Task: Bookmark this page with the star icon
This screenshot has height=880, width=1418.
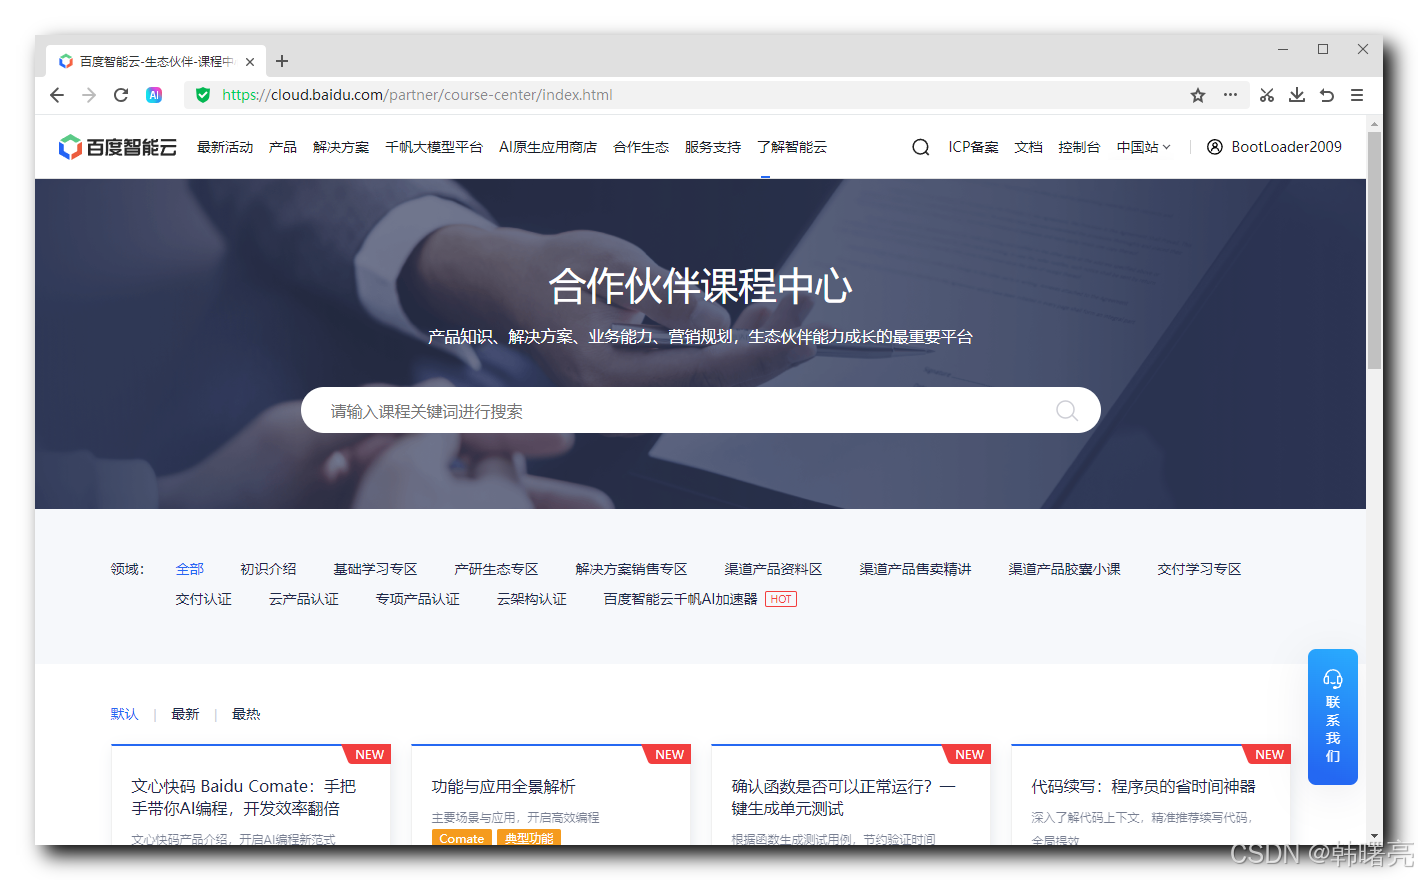Action: point(1198,95)
